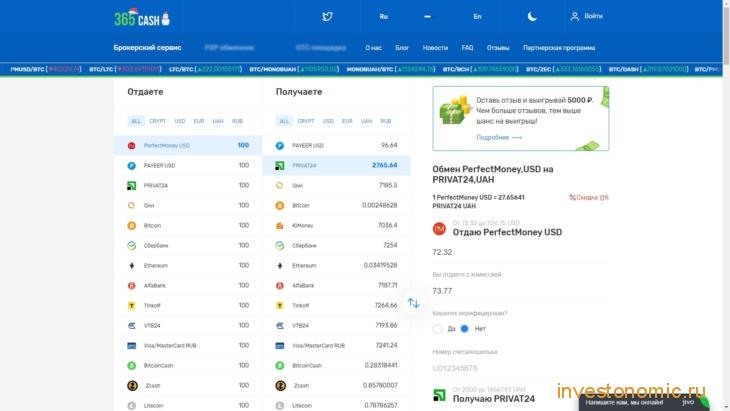The width and height of the screenshot is (730, 411).
Task: Filter Отдаете list by UAH
Action: point(218,121)
